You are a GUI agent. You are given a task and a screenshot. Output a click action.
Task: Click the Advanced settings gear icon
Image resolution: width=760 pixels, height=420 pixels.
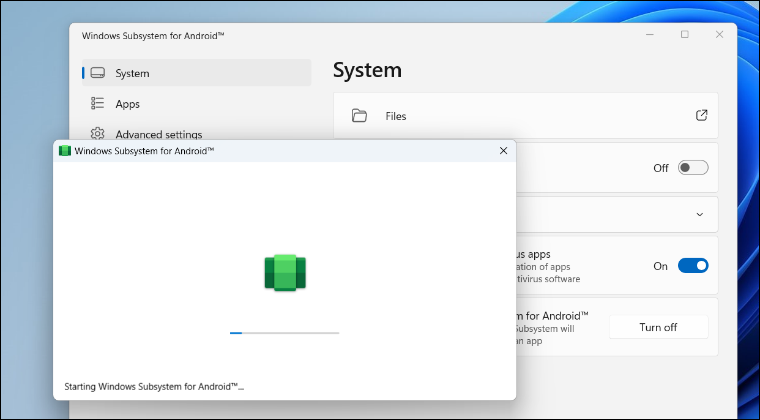(x=97, y=134)
